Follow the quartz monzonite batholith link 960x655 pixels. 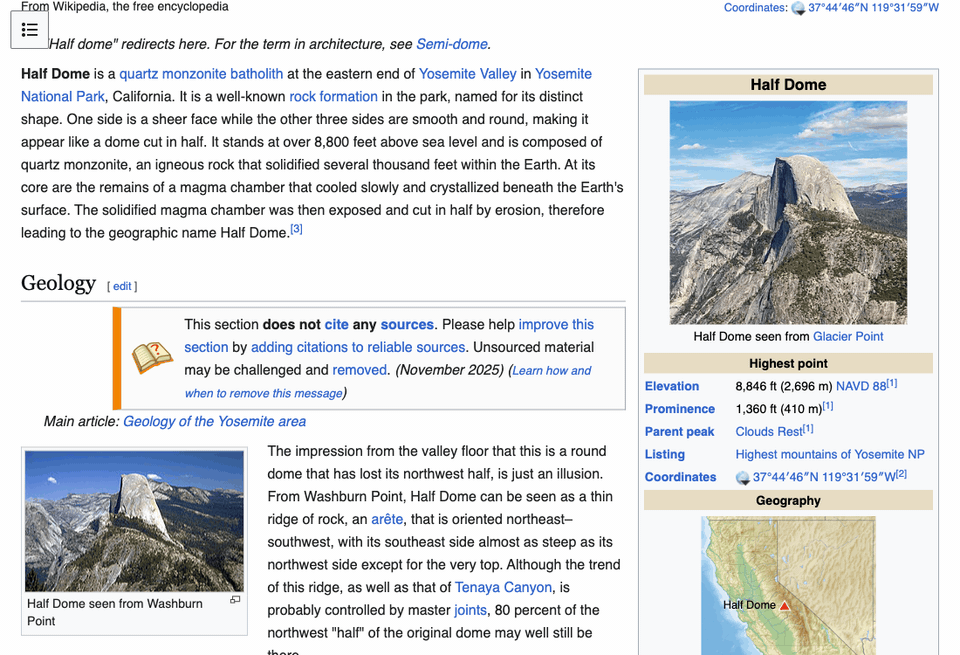pos(201,73)
